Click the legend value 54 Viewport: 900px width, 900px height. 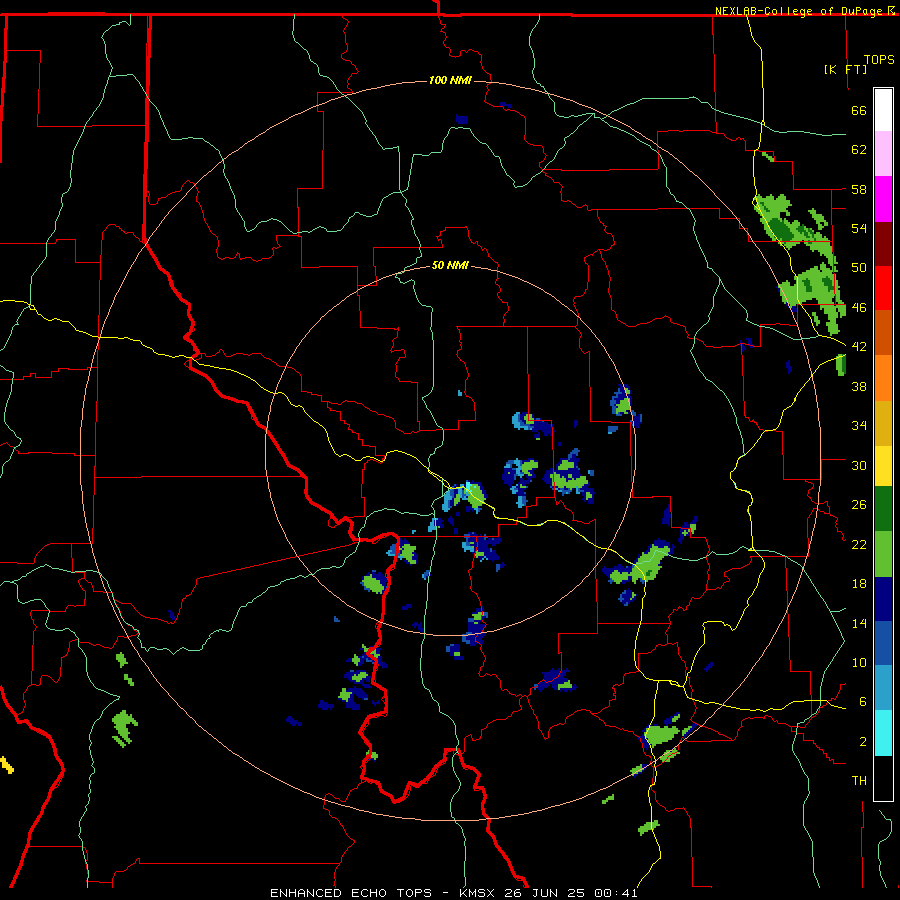point(859,228)
